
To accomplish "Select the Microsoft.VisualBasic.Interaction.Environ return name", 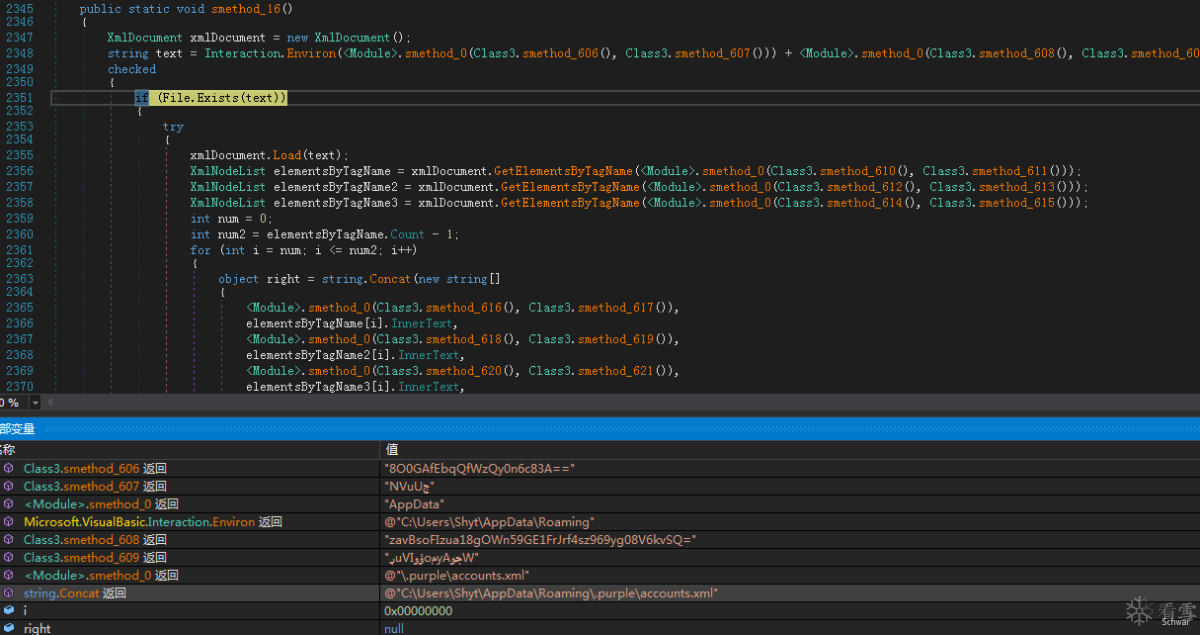I will 153,522.
